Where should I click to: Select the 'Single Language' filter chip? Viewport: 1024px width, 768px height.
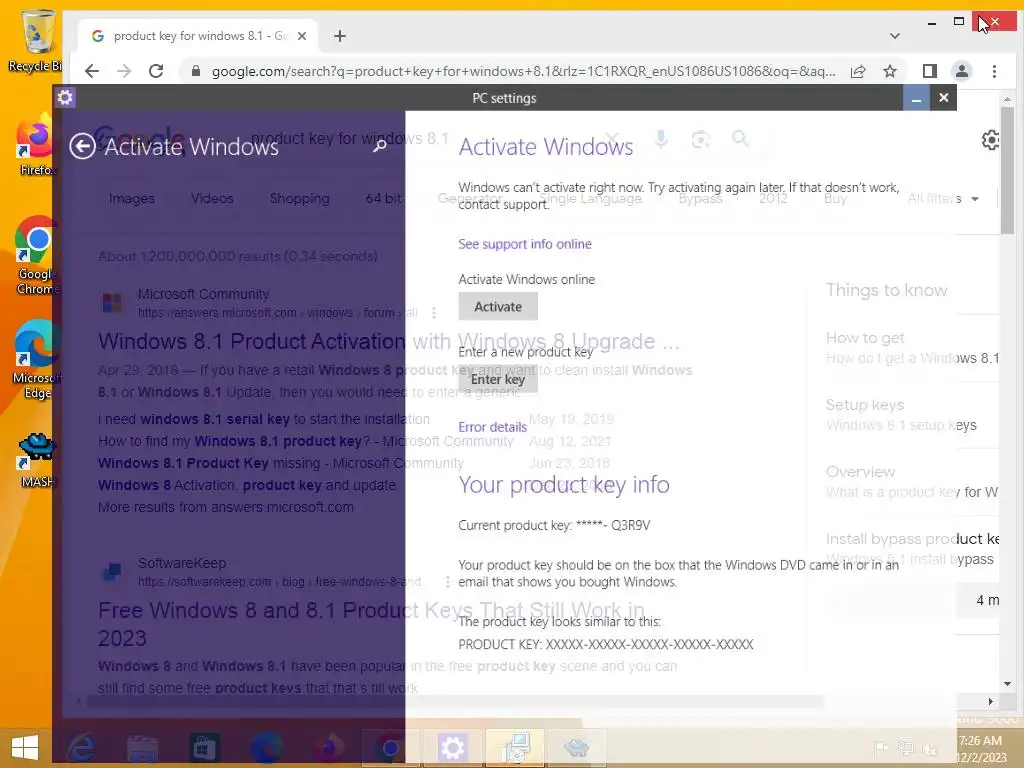(590, 199)
